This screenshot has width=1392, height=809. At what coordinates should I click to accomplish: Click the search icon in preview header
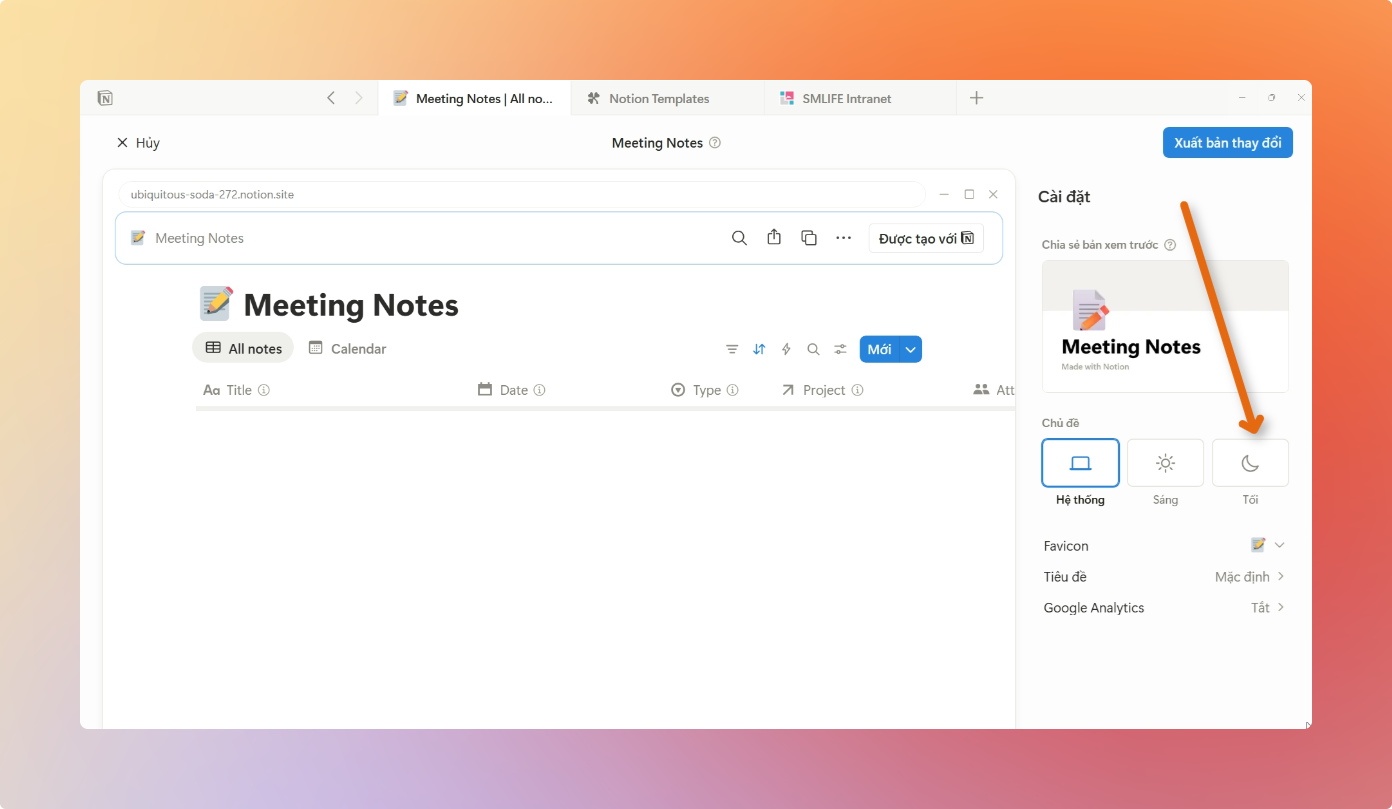point(739,238)
